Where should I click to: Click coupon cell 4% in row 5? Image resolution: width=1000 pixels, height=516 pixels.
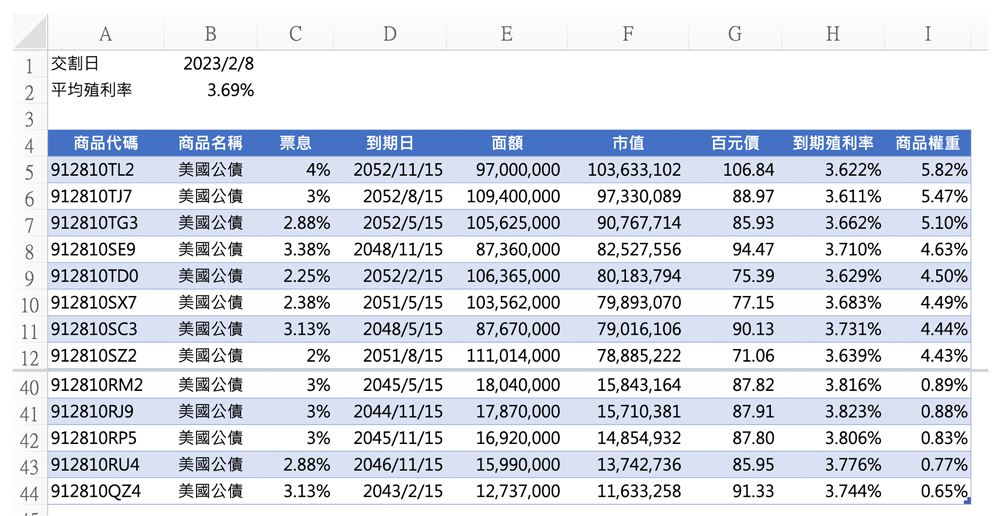click(x=295, y=170)
